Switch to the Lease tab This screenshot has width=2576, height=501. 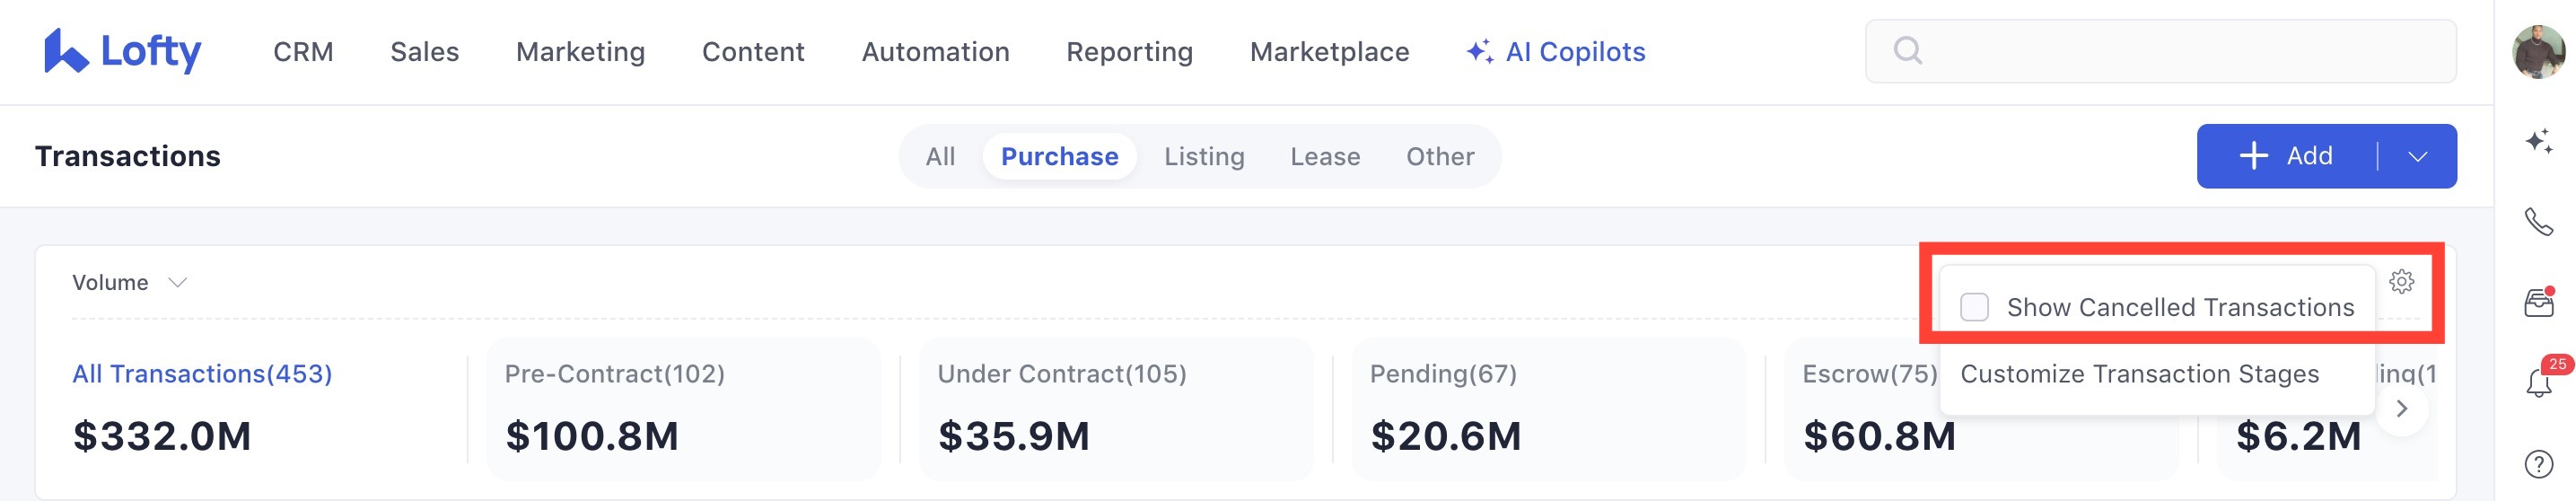[1324, 156]
